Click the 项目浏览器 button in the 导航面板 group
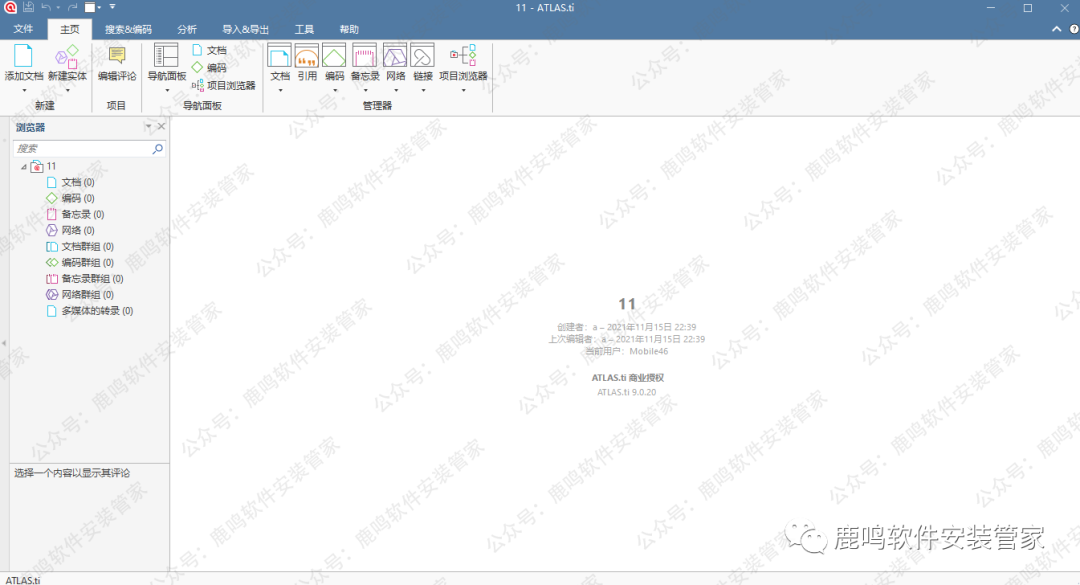Viewport: 1080px width, 585px height. [x=223, y=85]
